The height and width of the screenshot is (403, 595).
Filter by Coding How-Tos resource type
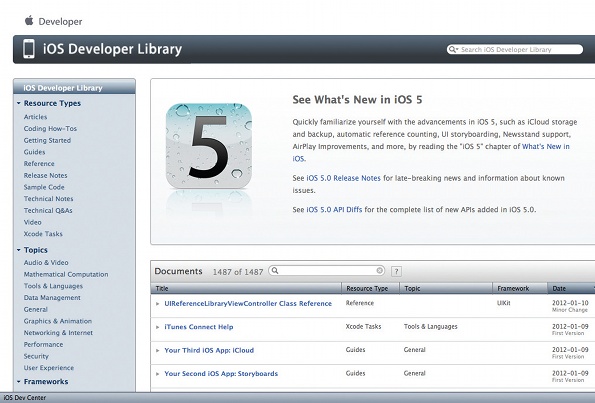50,129
